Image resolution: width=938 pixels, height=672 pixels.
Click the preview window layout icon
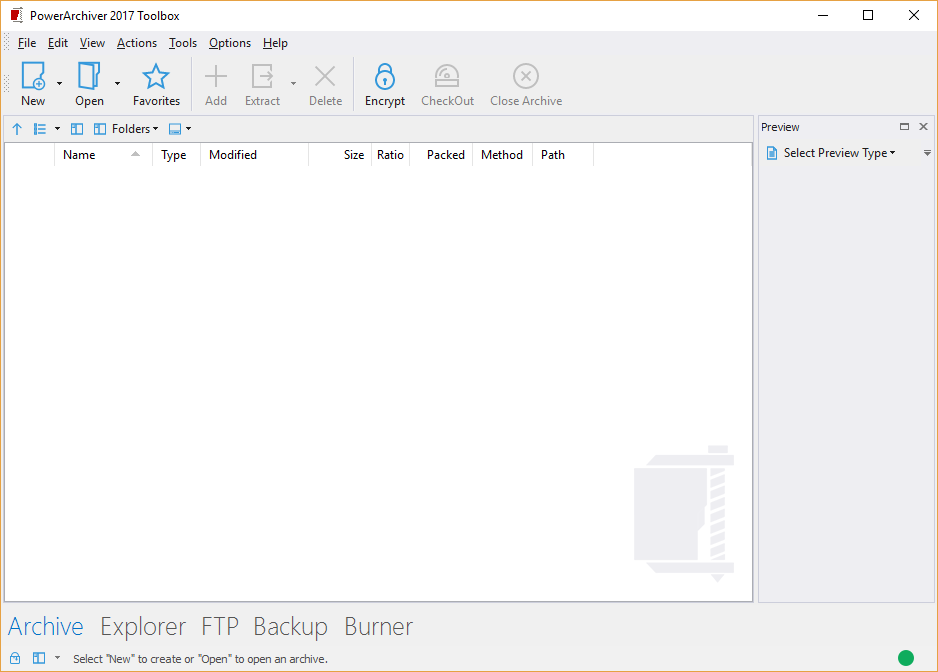(175, 129)
